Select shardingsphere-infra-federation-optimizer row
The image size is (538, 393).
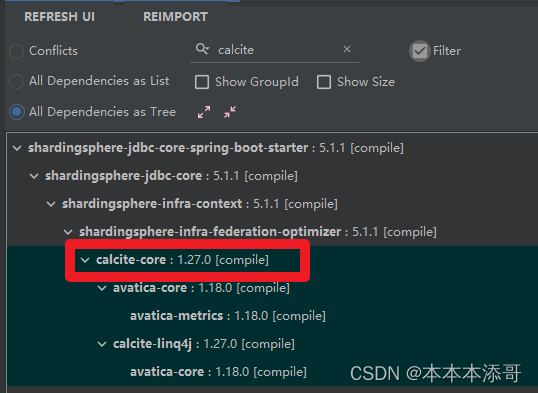258,232
